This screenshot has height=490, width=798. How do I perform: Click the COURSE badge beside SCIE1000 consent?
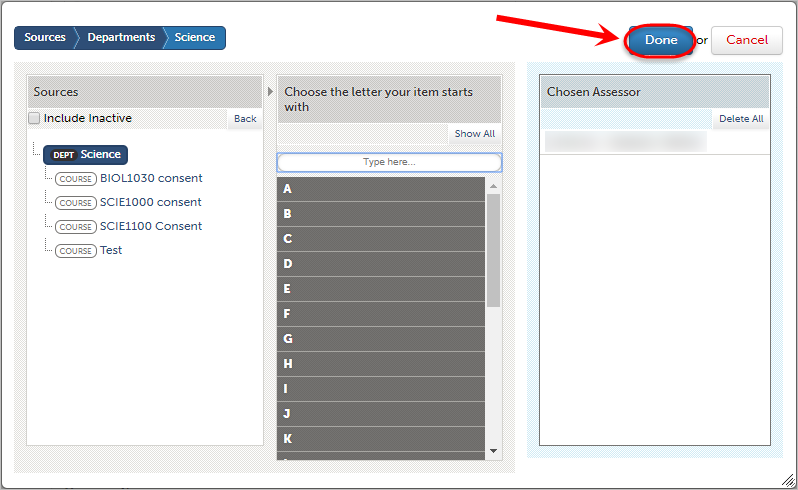[76, 203]
